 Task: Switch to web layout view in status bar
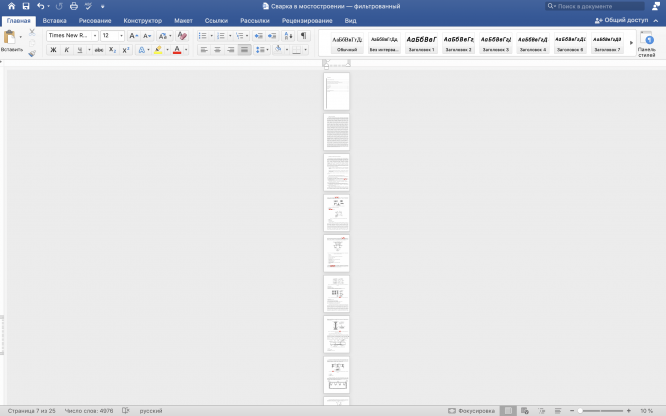click(525, 410)
